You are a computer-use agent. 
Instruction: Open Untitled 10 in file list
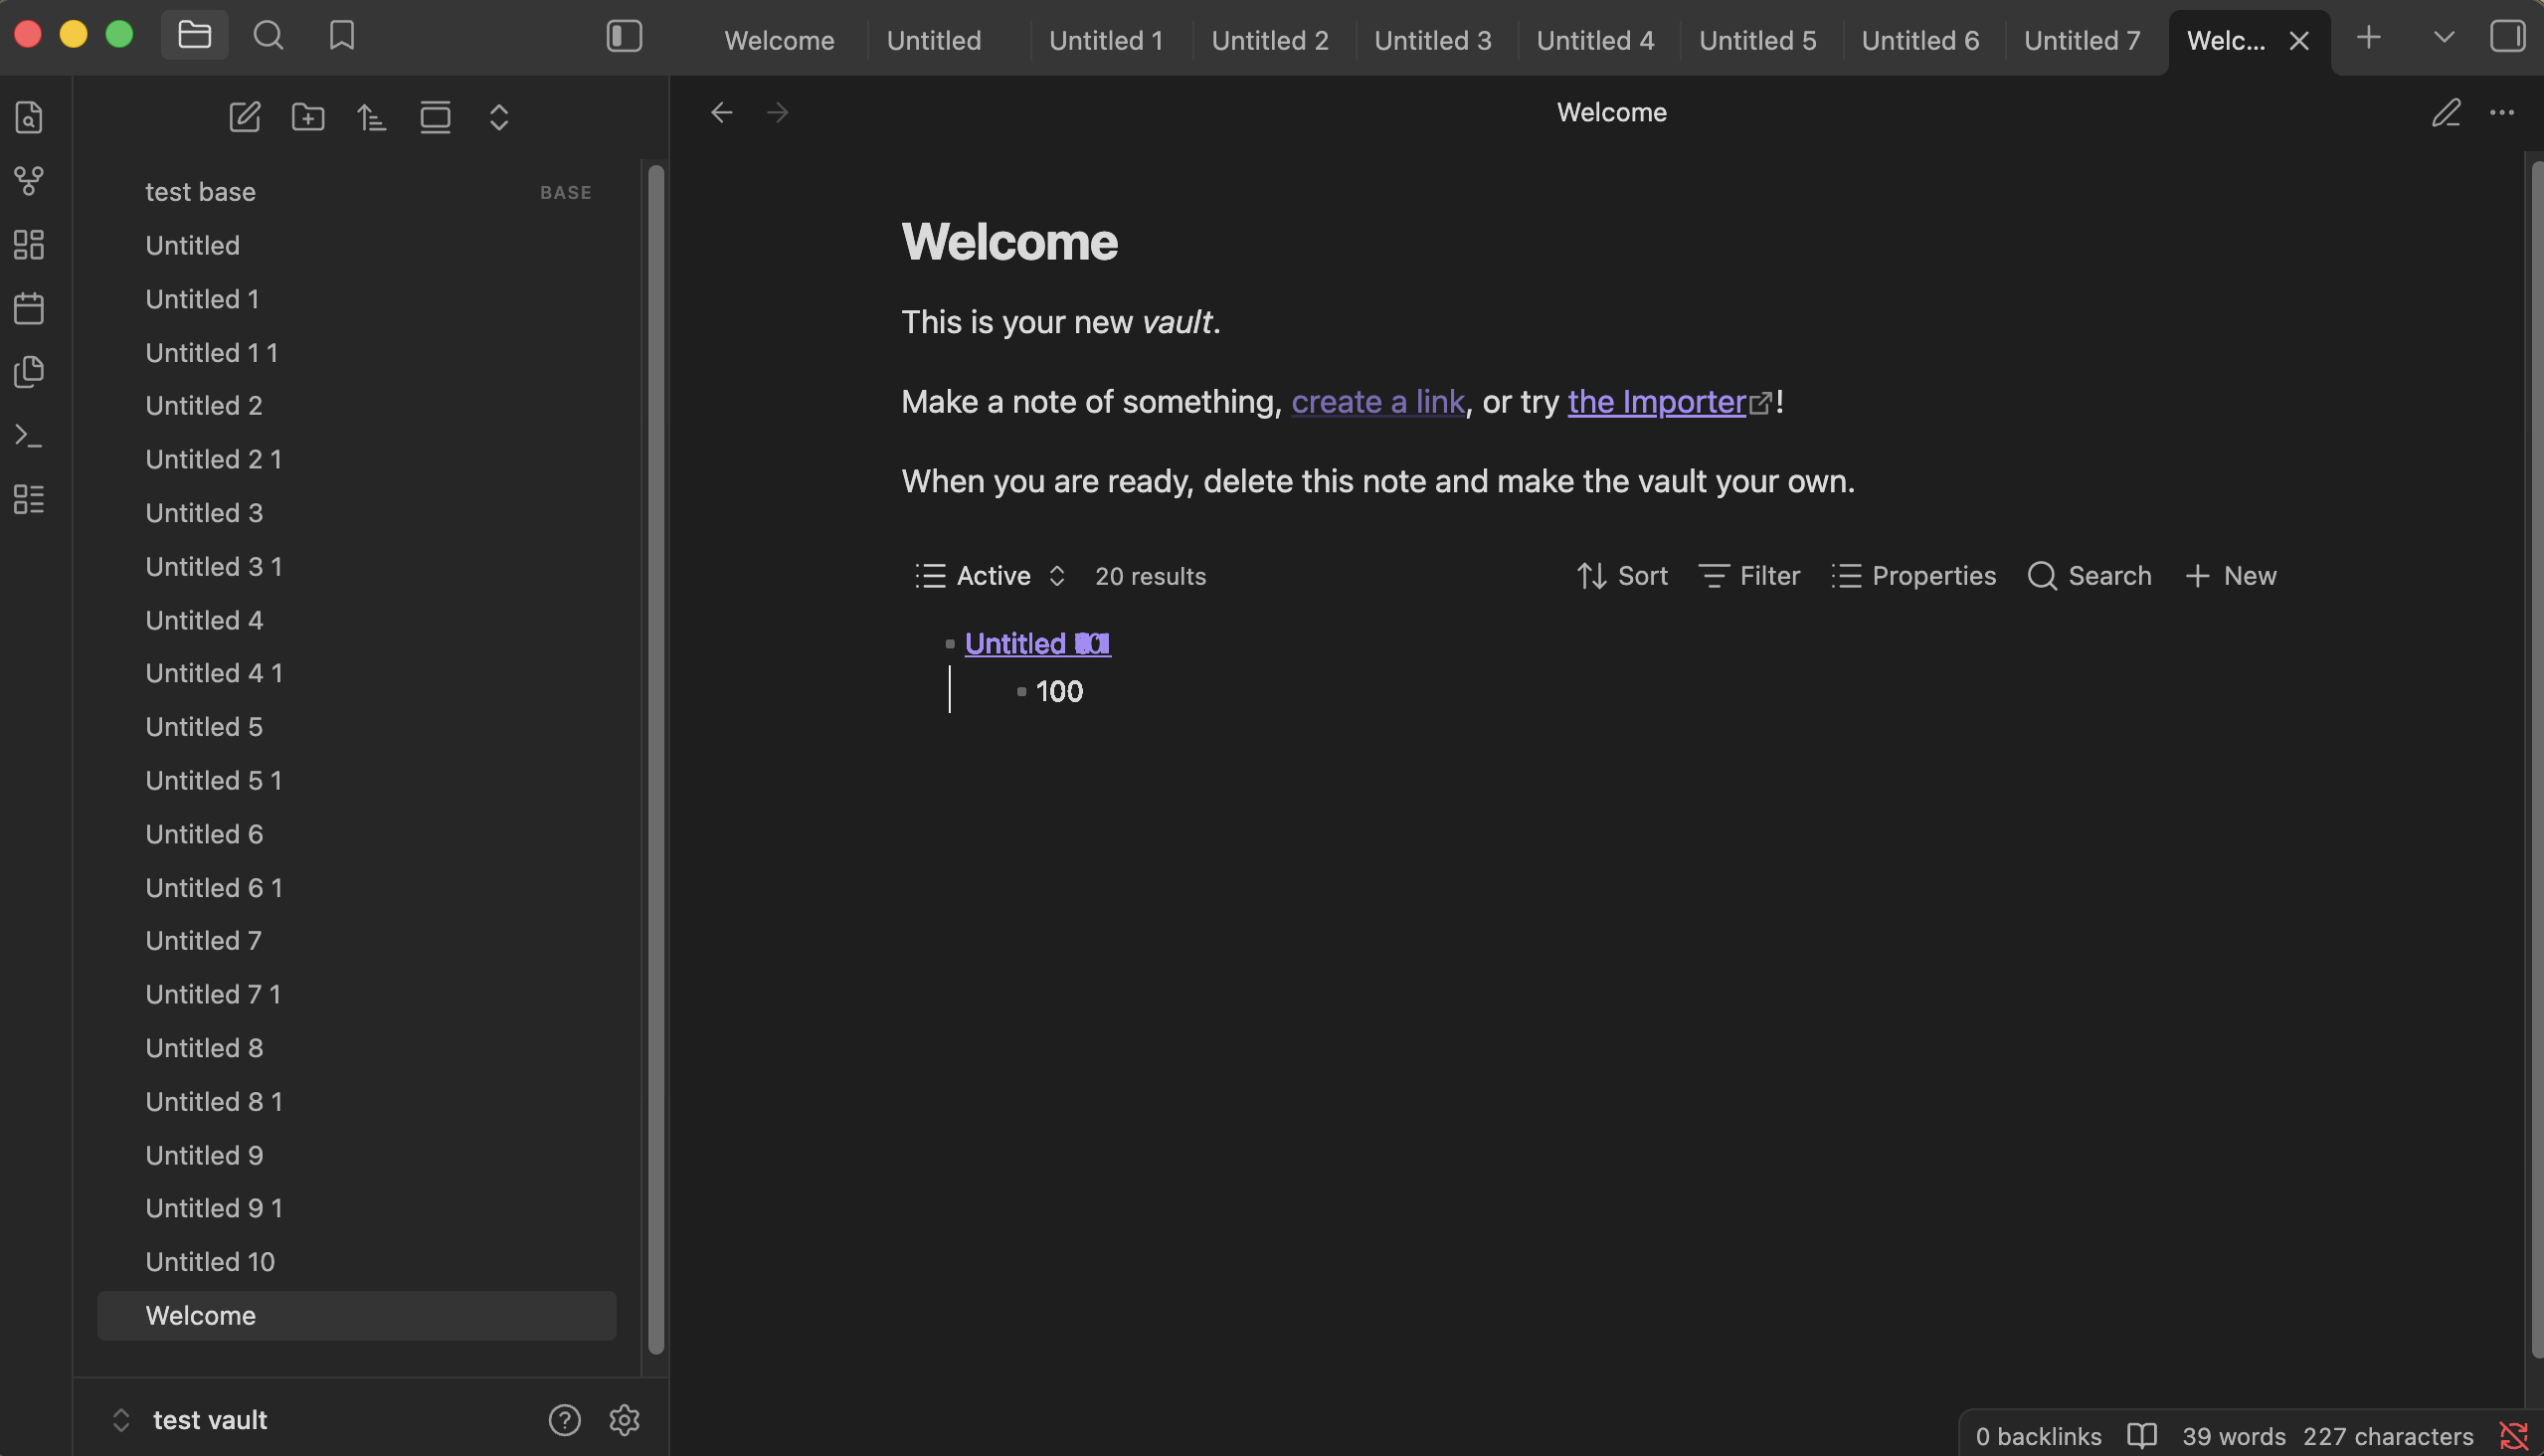click(356, 1262)
